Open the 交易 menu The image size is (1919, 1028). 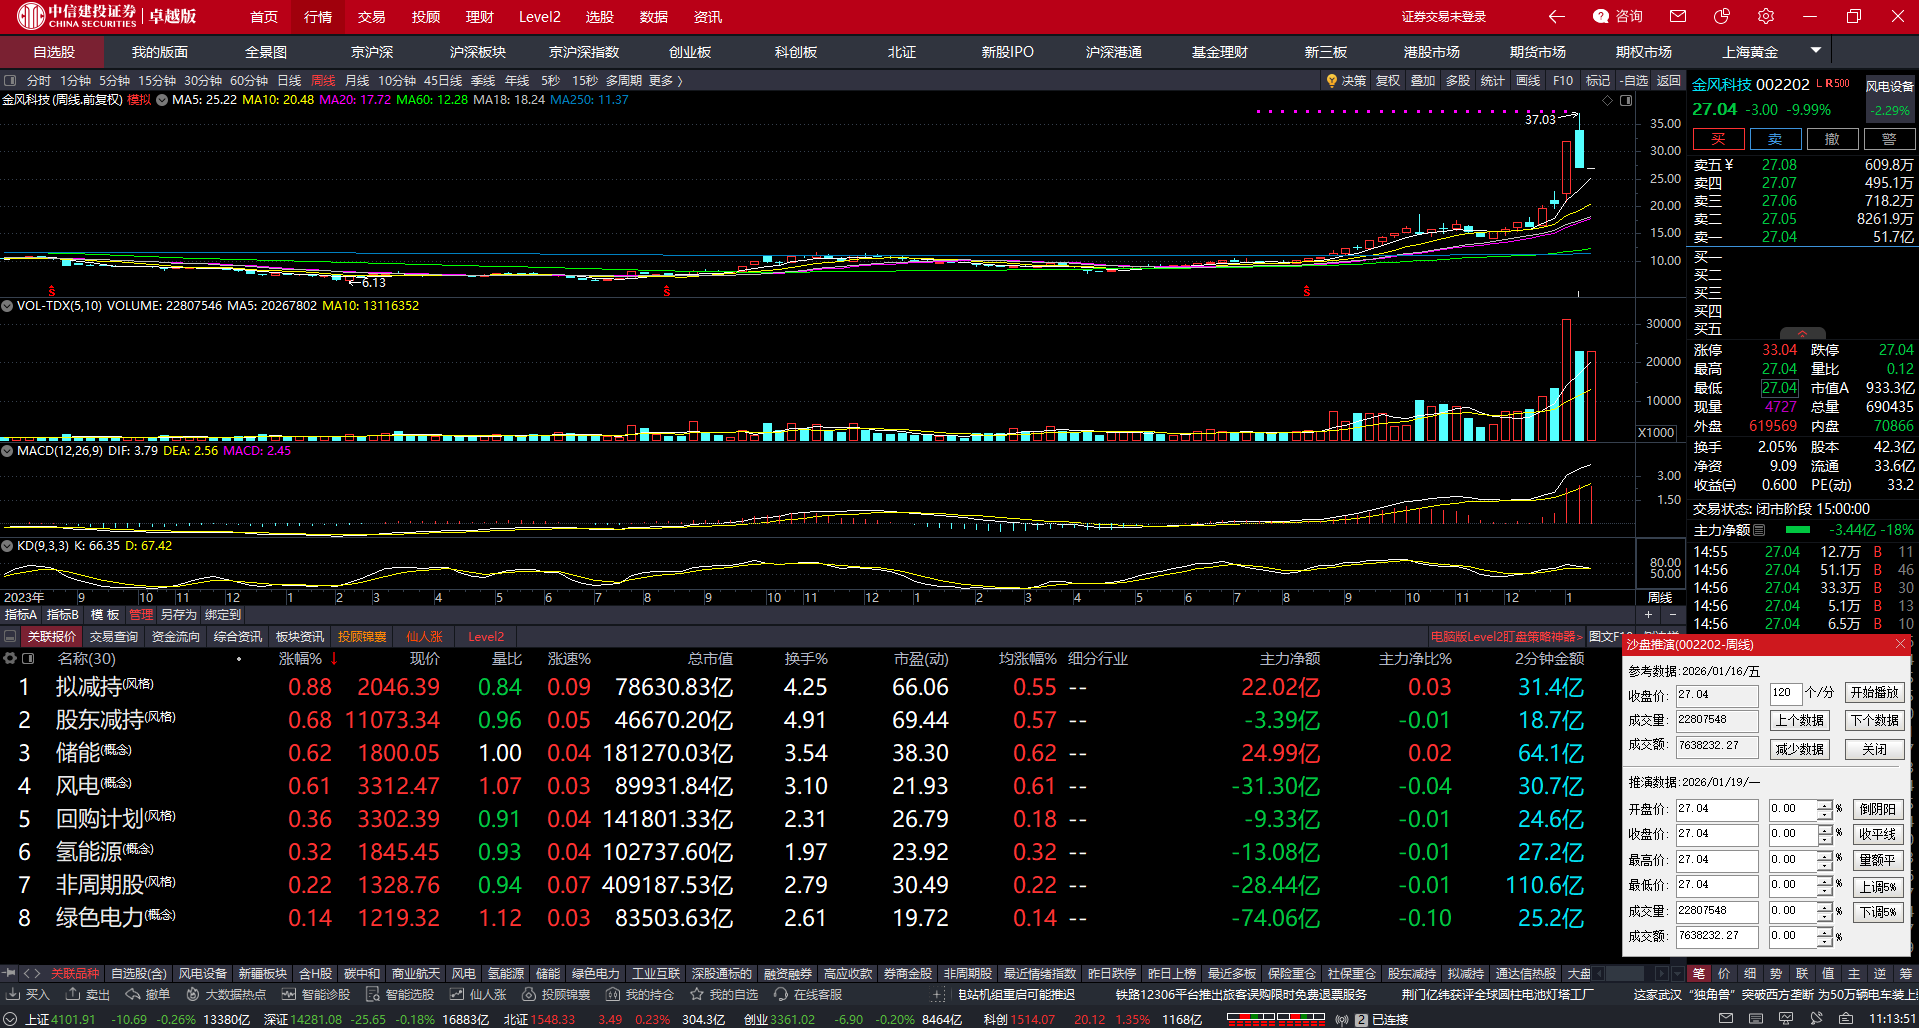pos(372,17)
